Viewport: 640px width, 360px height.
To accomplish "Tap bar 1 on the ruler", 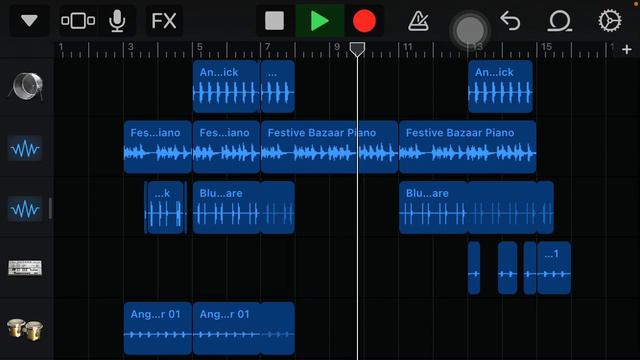I will coord(61,47).
